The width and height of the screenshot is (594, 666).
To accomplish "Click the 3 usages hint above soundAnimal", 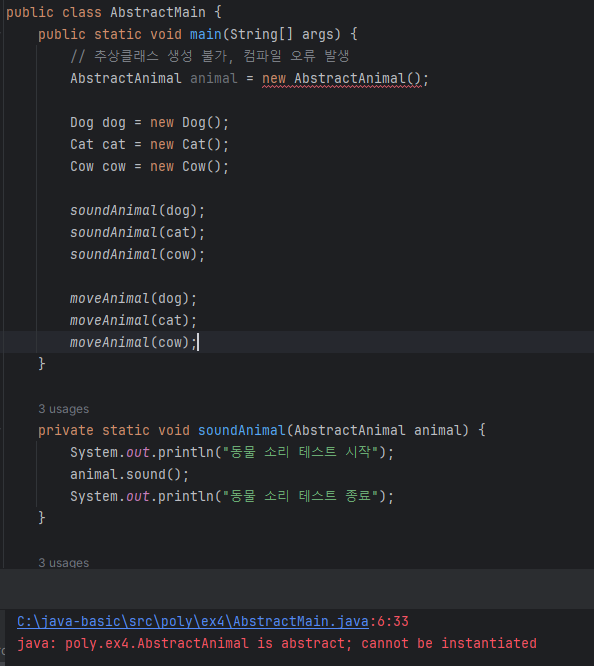I will pyautogui.click(x=64, y=409).
